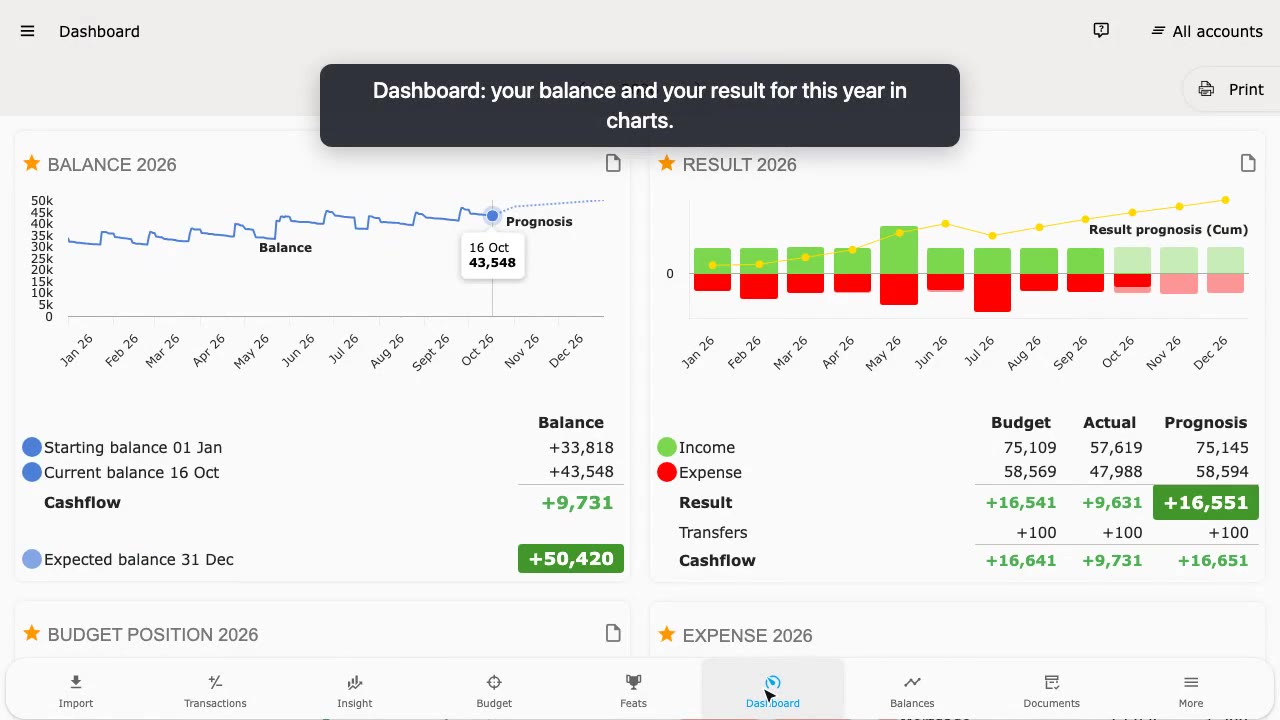Open the Documents tab
The width and height of the screenshot is (1280, 720).
(x=1052, y=690)
